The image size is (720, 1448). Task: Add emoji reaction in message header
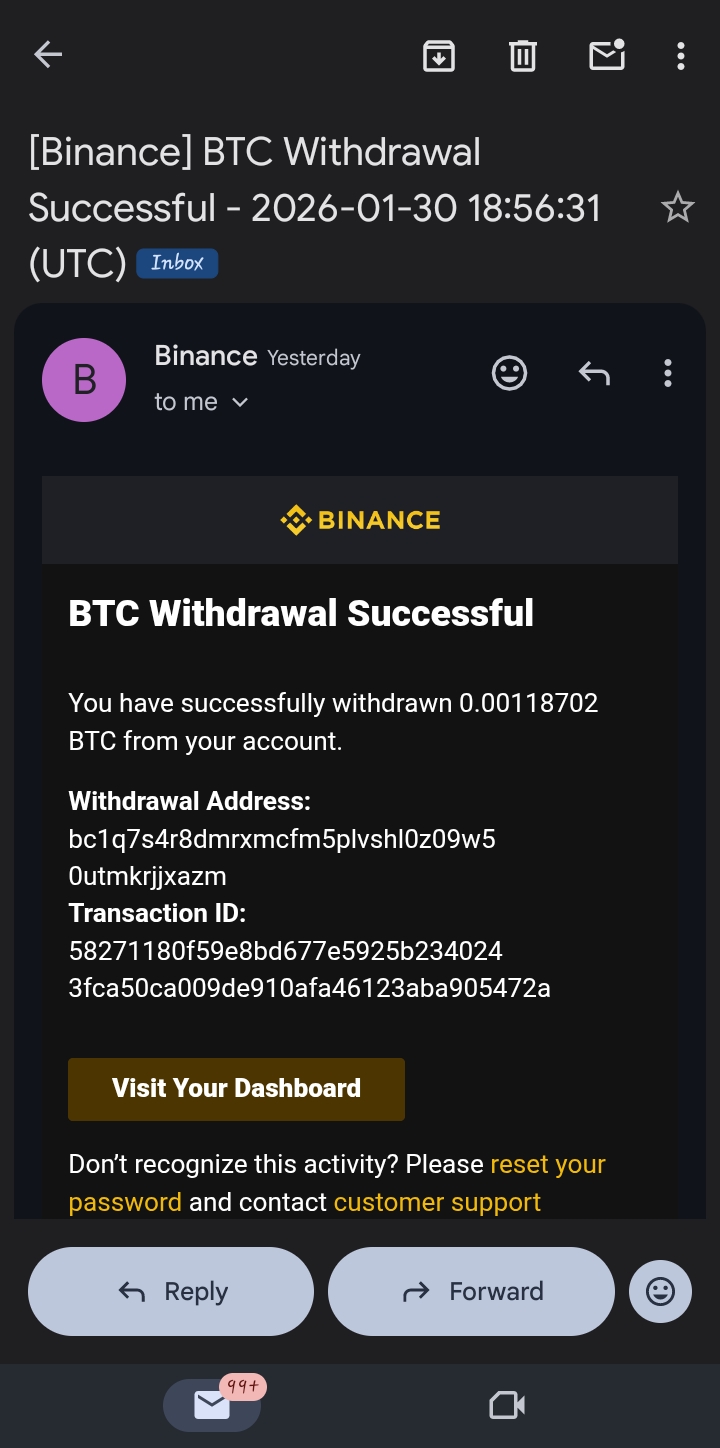509,374
